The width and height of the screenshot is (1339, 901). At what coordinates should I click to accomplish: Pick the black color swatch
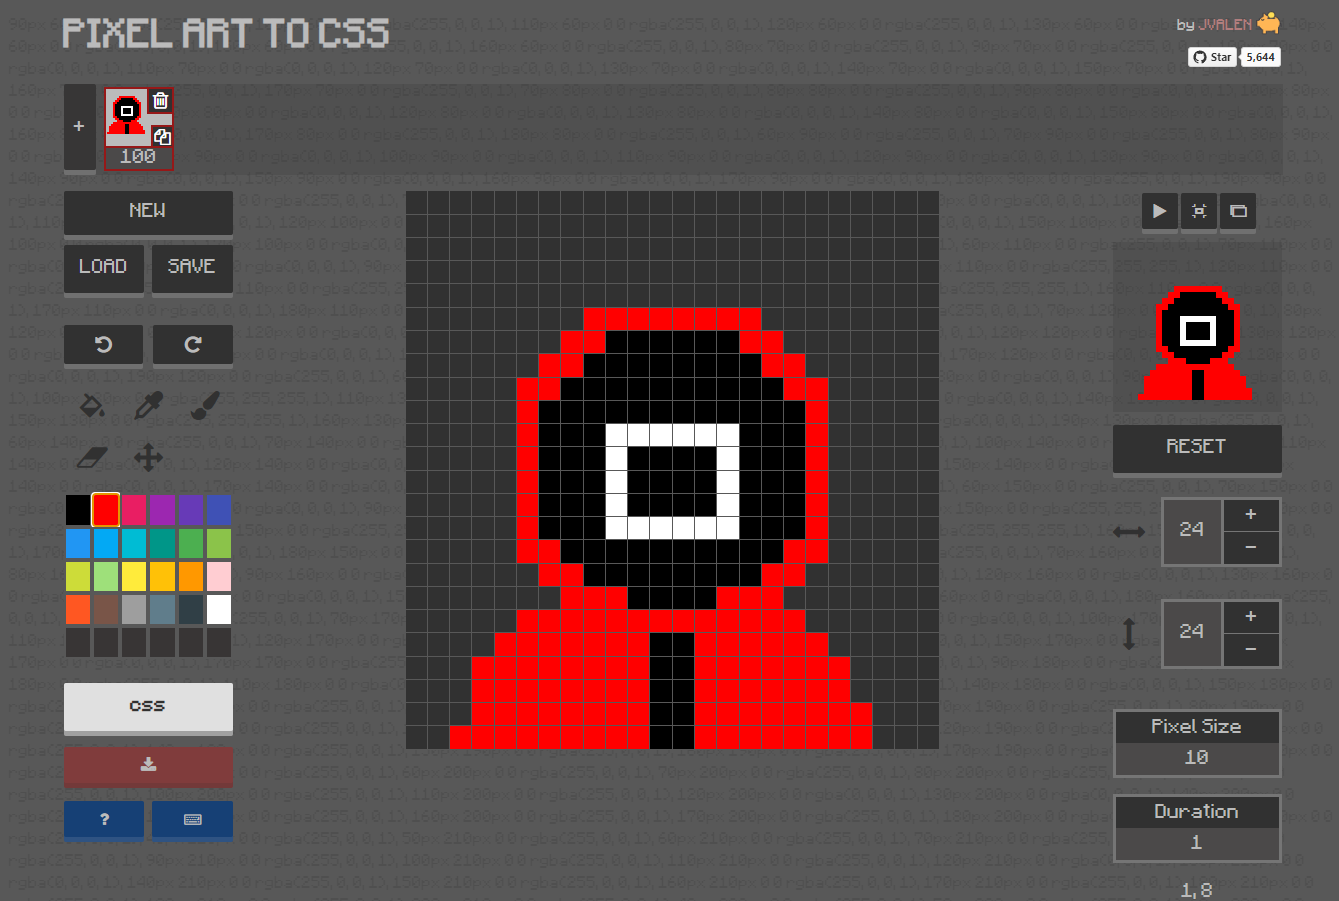pyautogui.click(x=78, y=510)
